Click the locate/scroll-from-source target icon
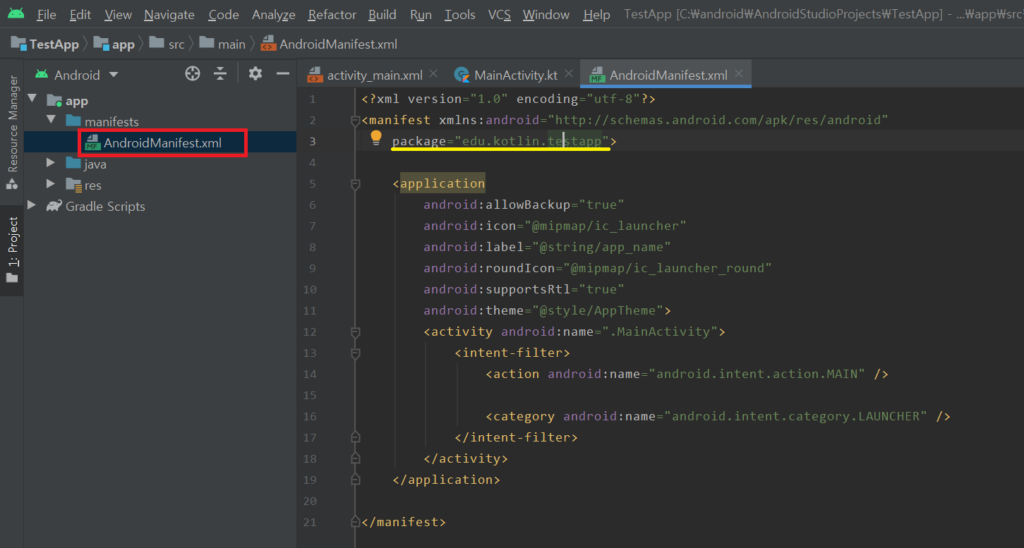Viewport: 1024px width, 548px height. click(193, 74)
